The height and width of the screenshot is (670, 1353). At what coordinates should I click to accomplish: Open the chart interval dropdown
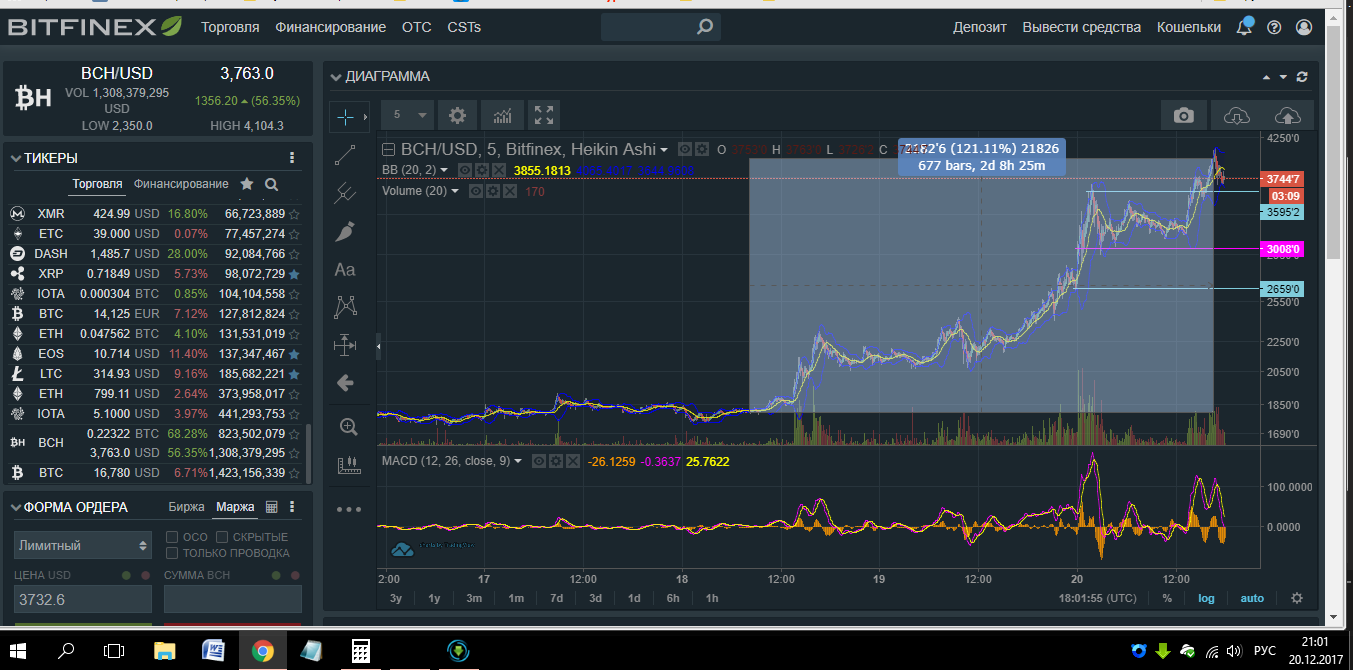pos(409,115)
